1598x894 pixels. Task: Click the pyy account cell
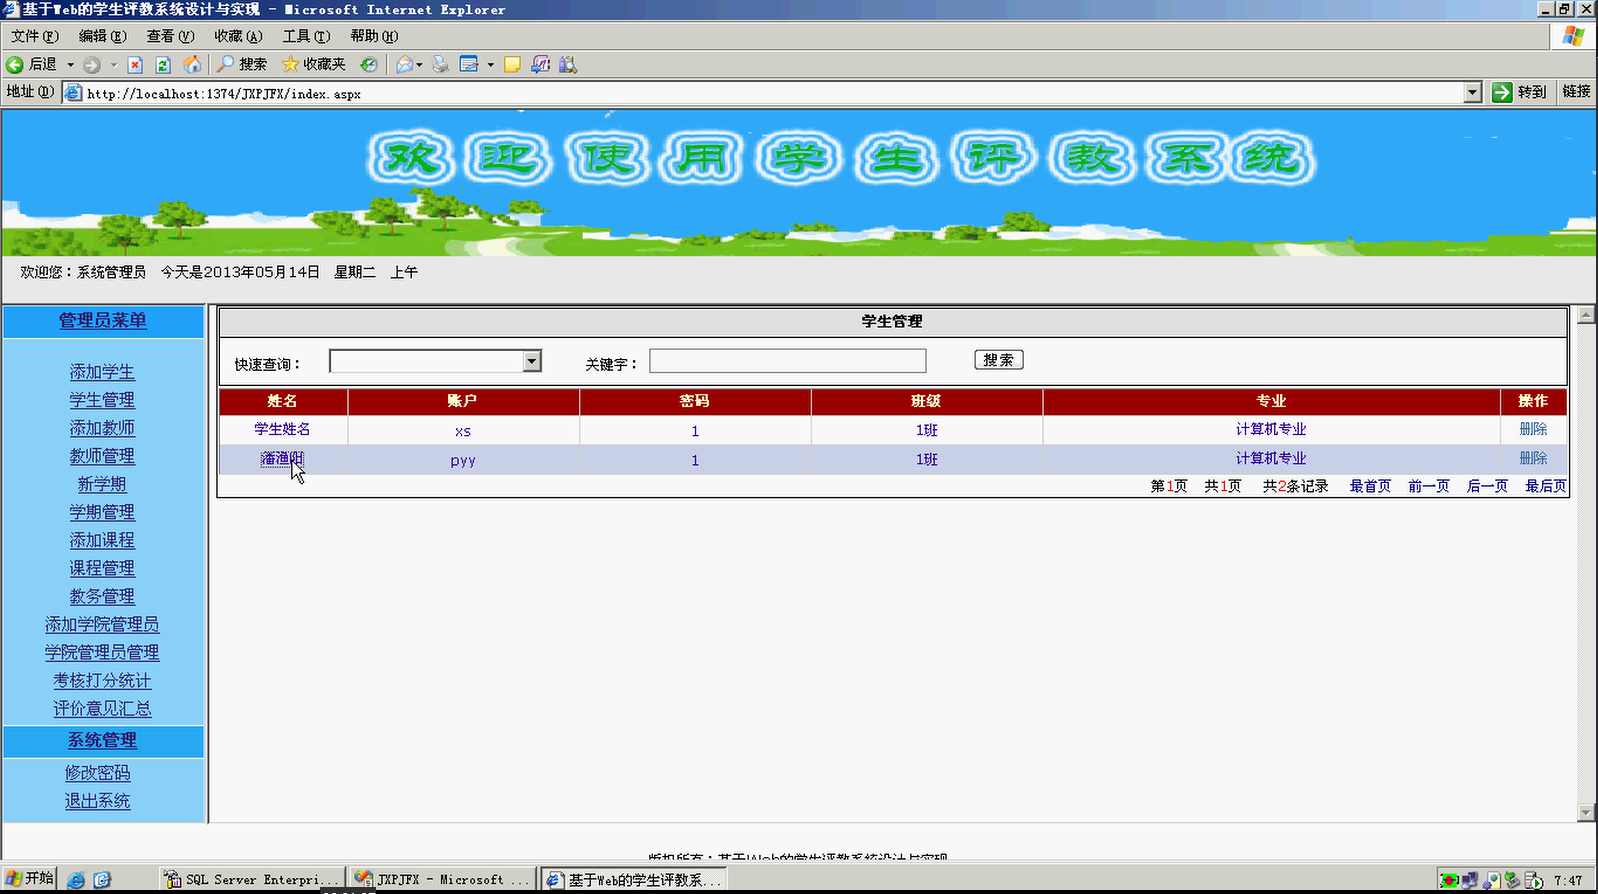[x=463, y=460]
